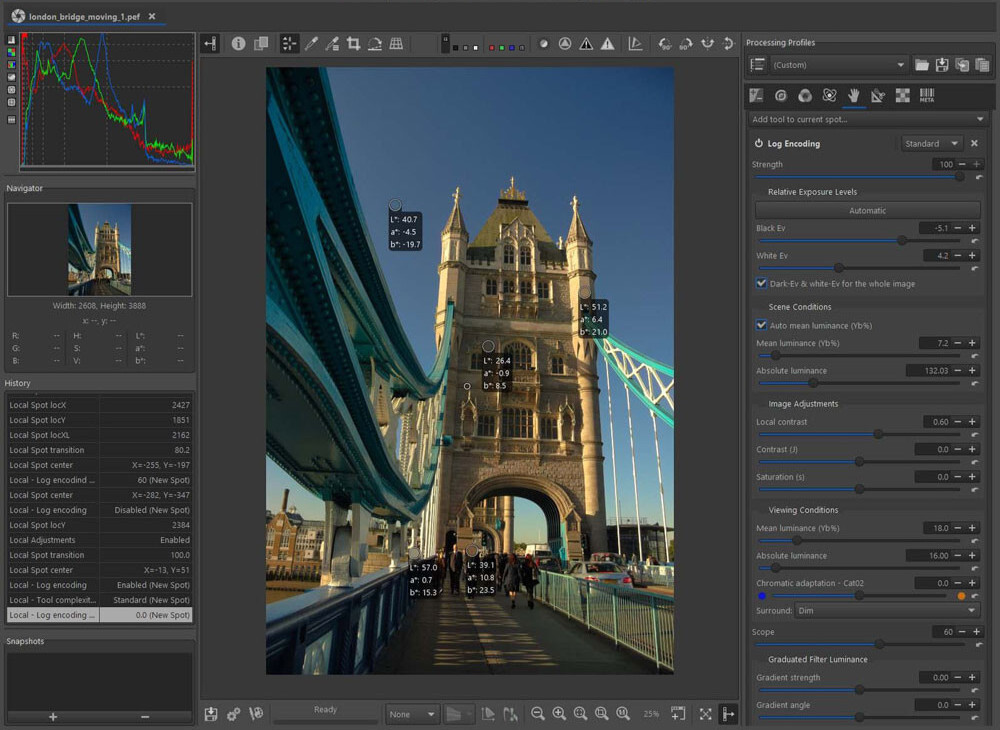Screen dimensions: 1000x730
Task: Click the Automatic relative exposure button
Action: [867, 210]
